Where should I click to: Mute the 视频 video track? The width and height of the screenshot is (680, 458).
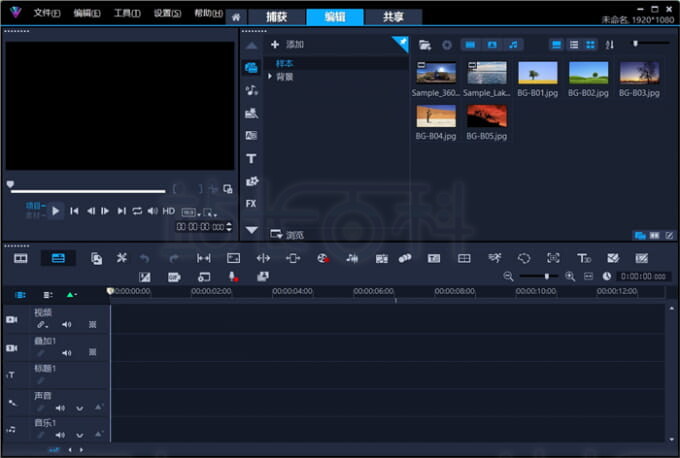(x=67, y=325)
